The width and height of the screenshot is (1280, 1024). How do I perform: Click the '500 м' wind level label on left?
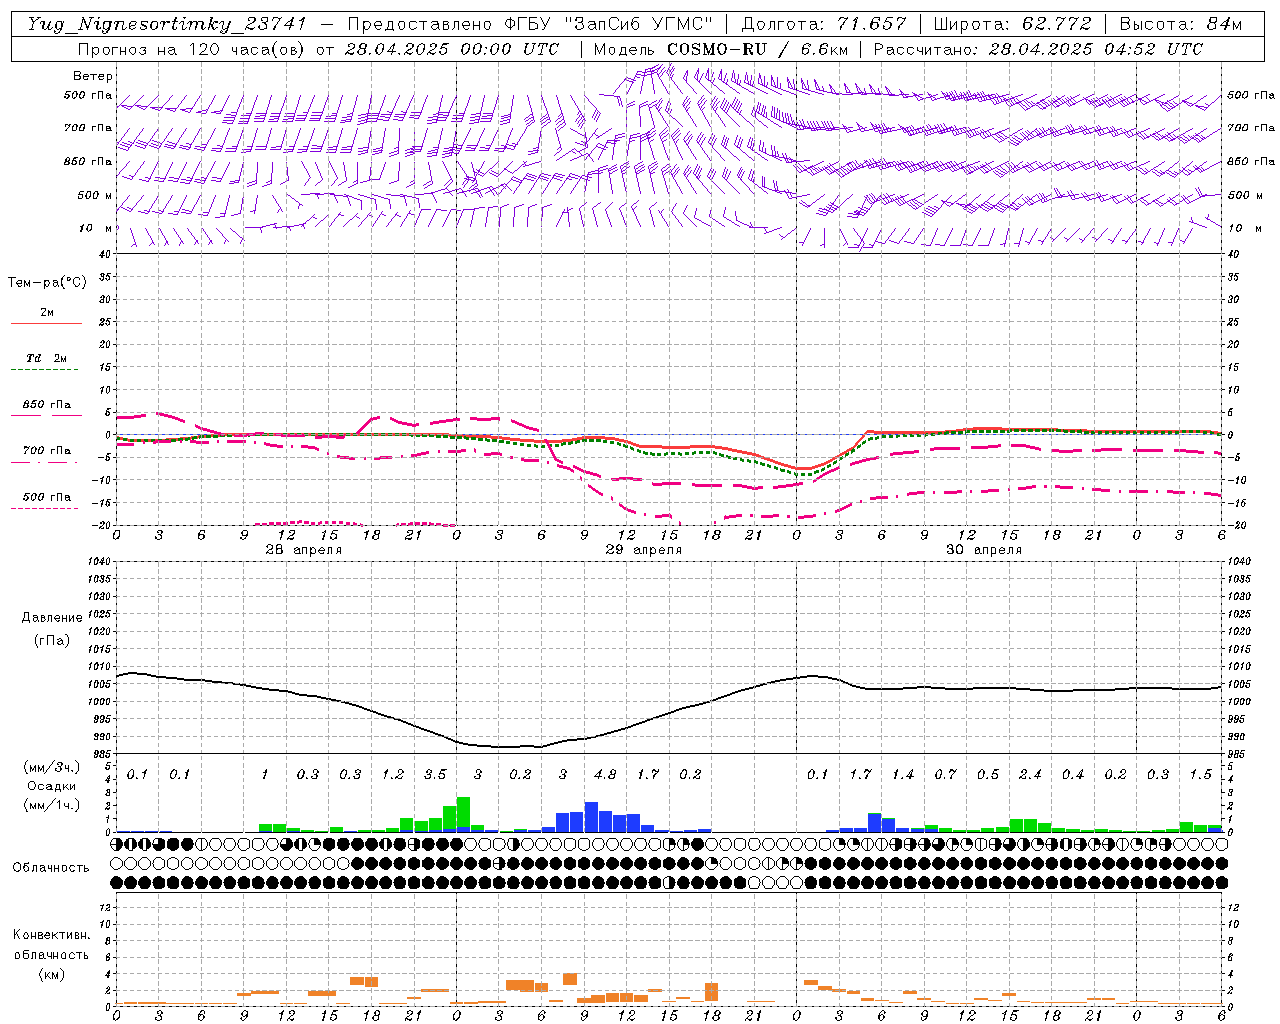pos(95,196)
